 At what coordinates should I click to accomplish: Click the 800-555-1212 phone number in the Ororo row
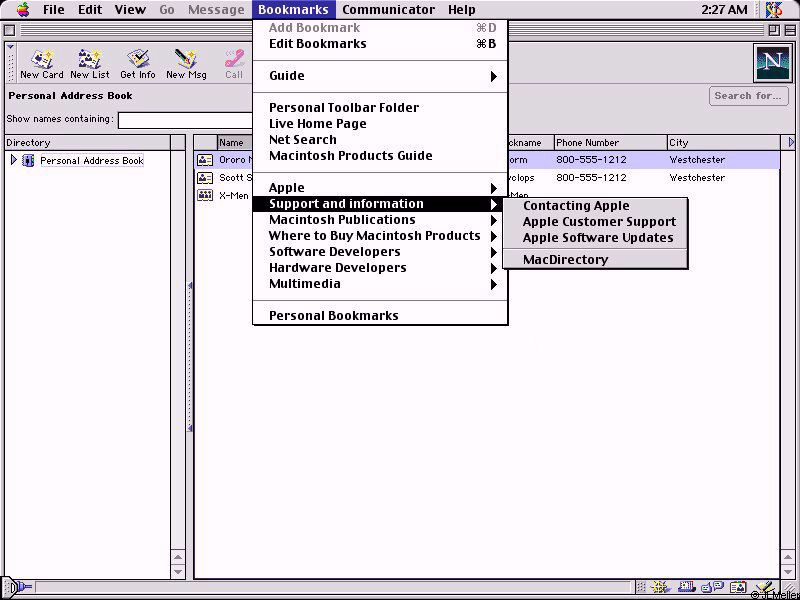click(591, 160)
